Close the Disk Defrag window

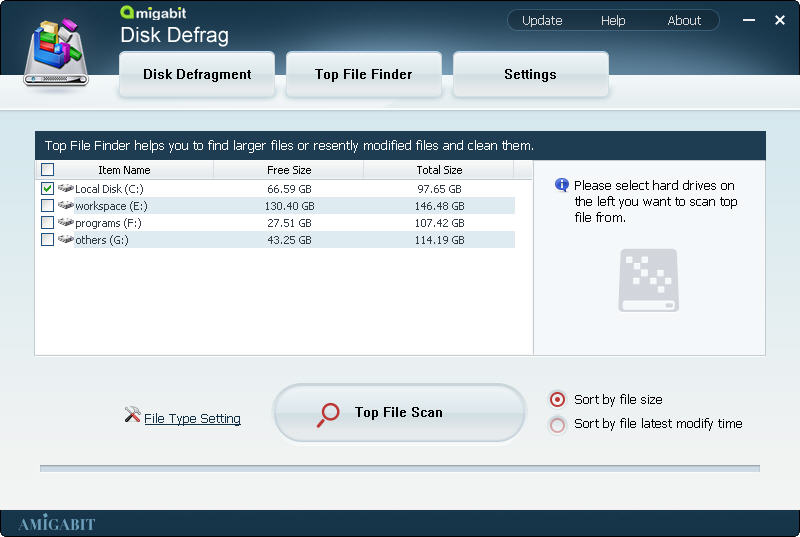point(780,20)
